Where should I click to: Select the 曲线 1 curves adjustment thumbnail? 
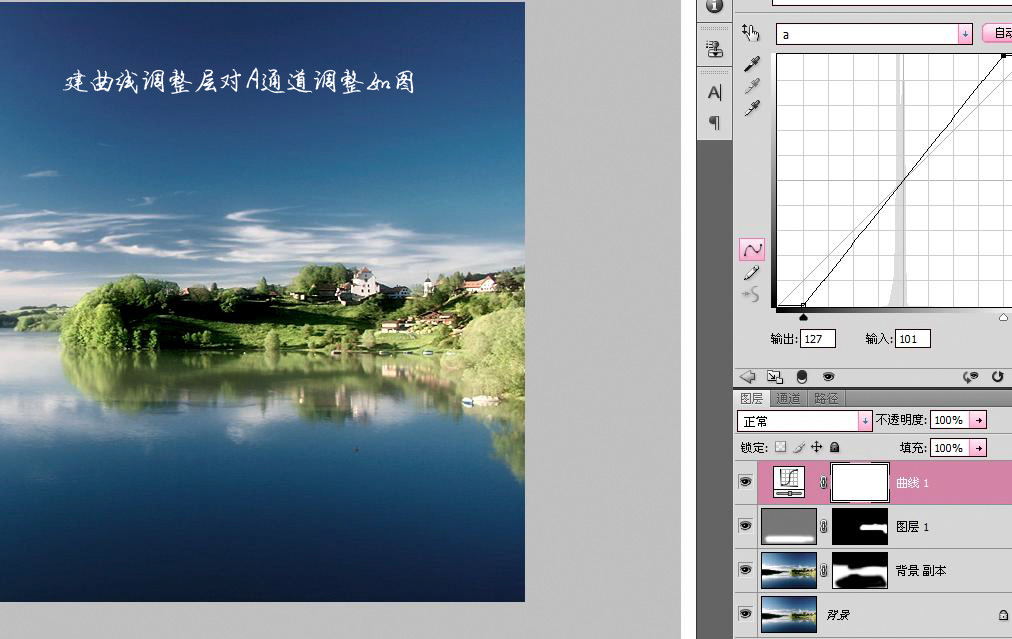click(789, 482)
